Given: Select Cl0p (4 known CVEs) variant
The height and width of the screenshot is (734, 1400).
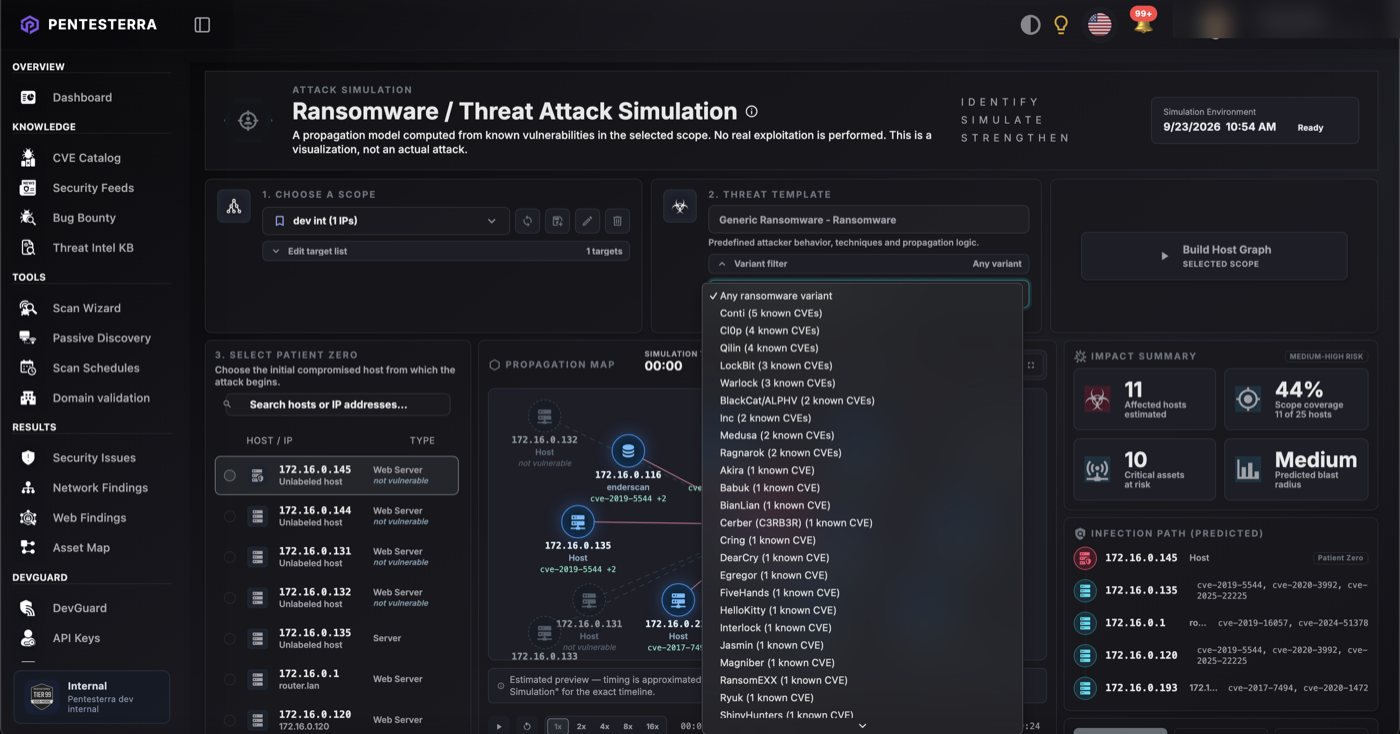Looking at the screenshot, I should pos(863,331).
